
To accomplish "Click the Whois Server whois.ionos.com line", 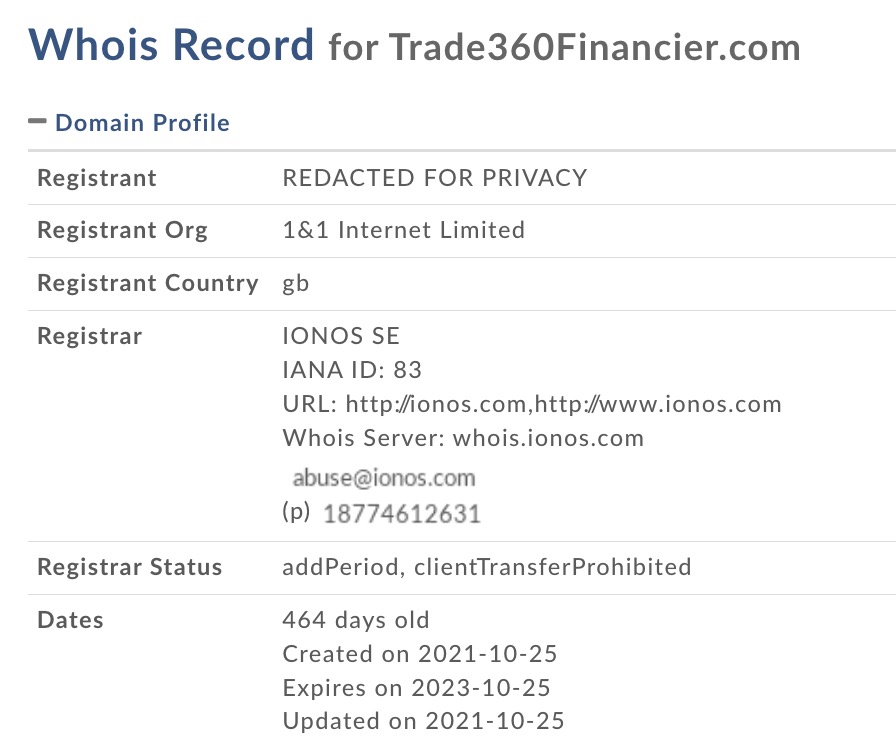I will [x=463, y=438].
